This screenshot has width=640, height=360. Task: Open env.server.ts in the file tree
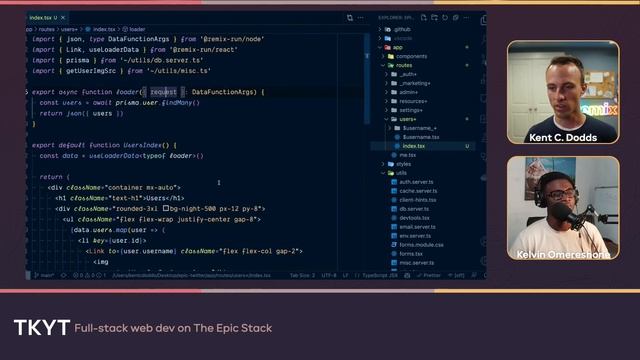tap(423, 236)
